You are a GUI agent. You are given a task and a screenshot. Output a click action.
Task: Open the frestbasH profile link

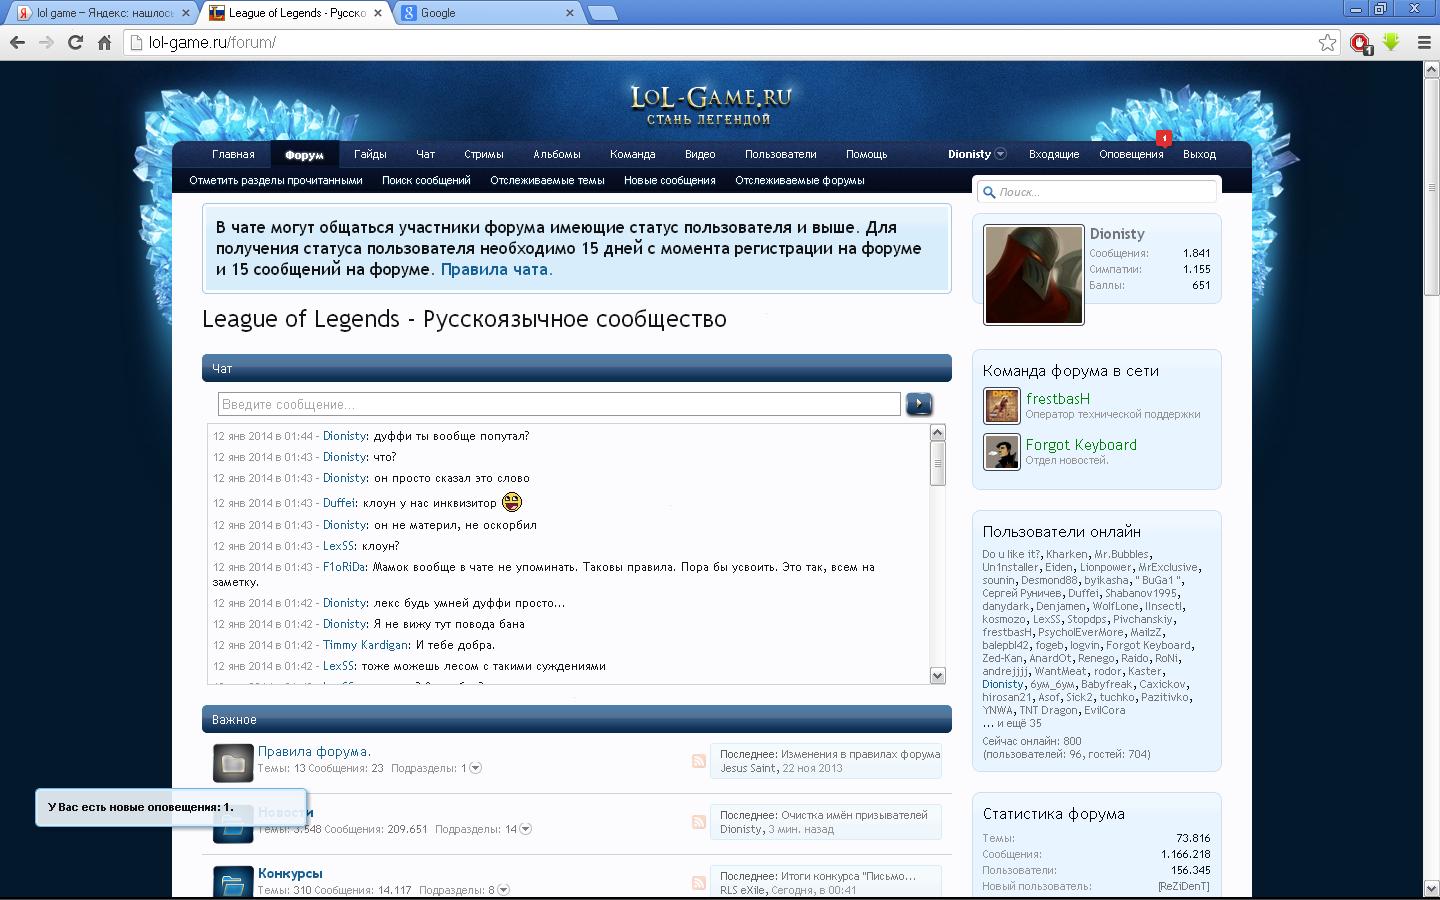(x=1058, y=398)
